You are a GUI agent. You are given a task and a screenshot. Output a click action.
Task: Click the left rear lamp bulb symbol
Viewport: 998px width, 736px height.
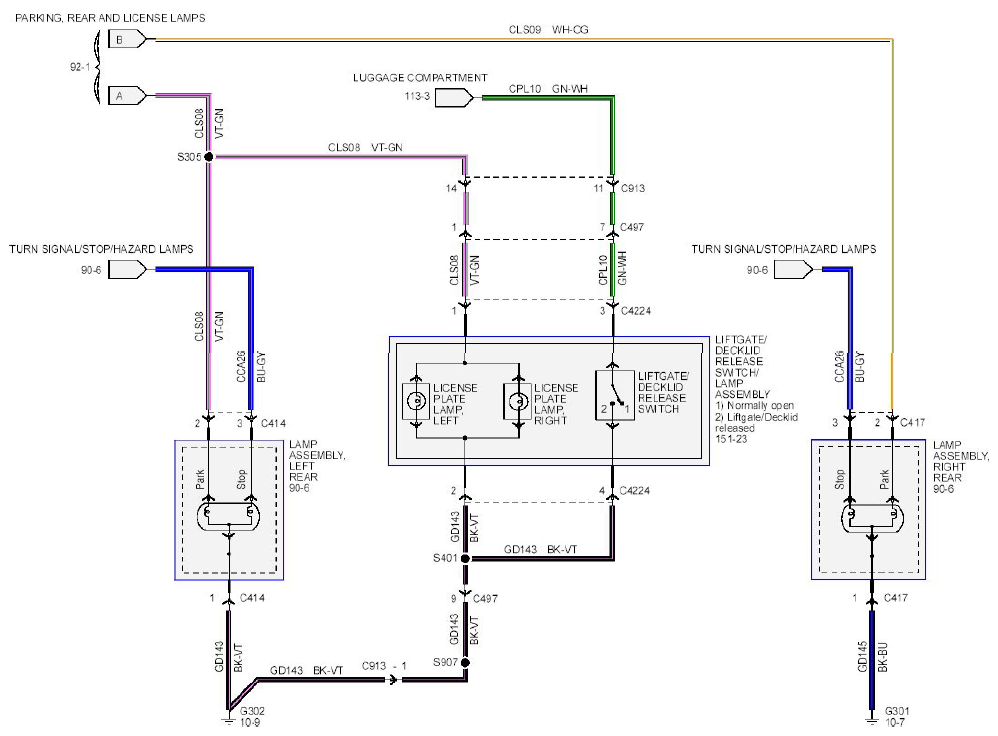tap(229, 516)
